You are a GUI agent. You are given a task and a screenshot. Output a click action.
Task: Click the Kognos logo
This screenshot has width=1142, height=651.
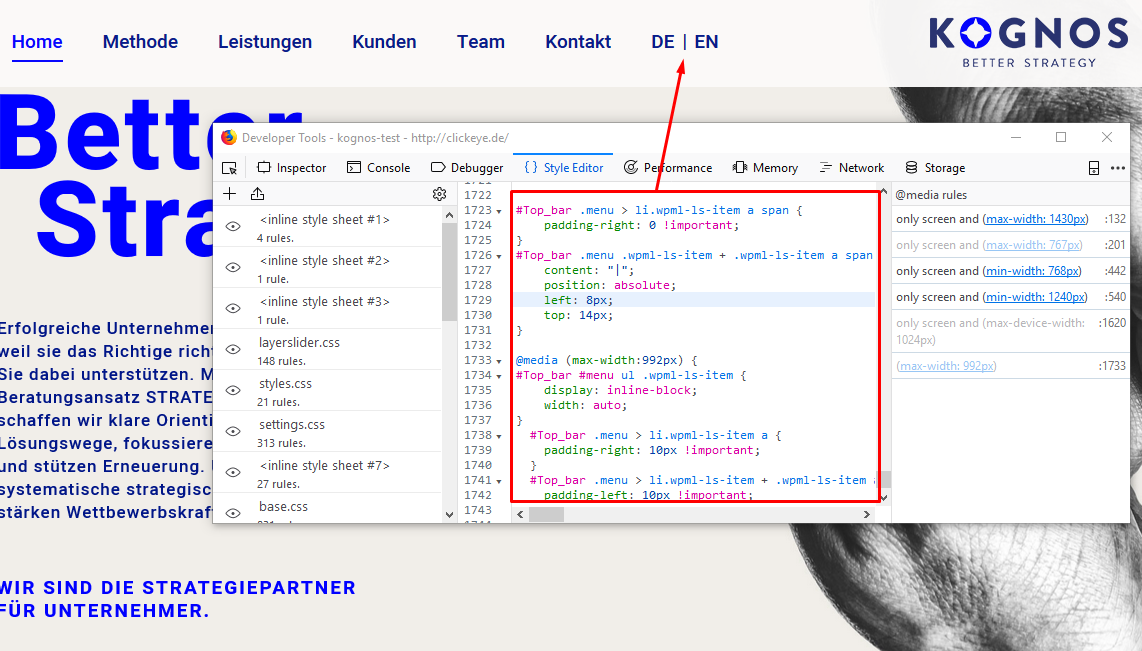pos(1028,42)
